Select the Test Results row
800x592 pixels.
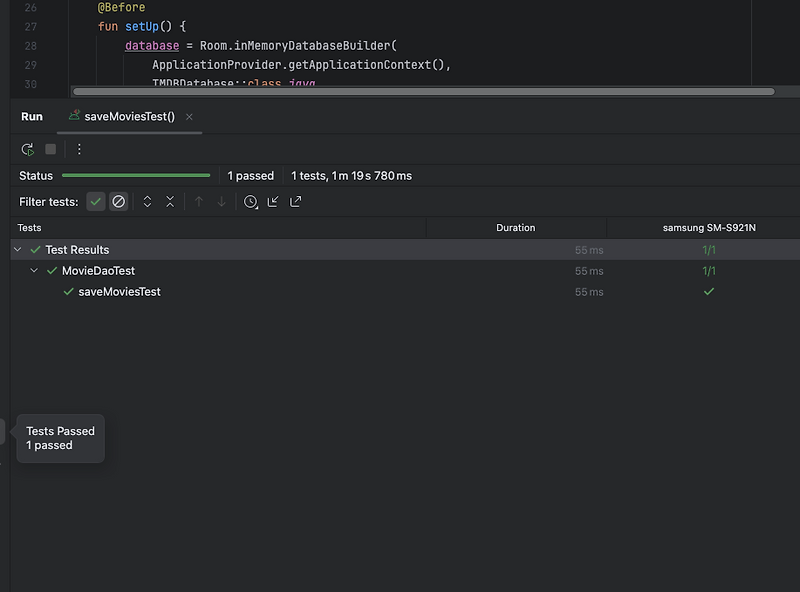click(x=405, y=250)
